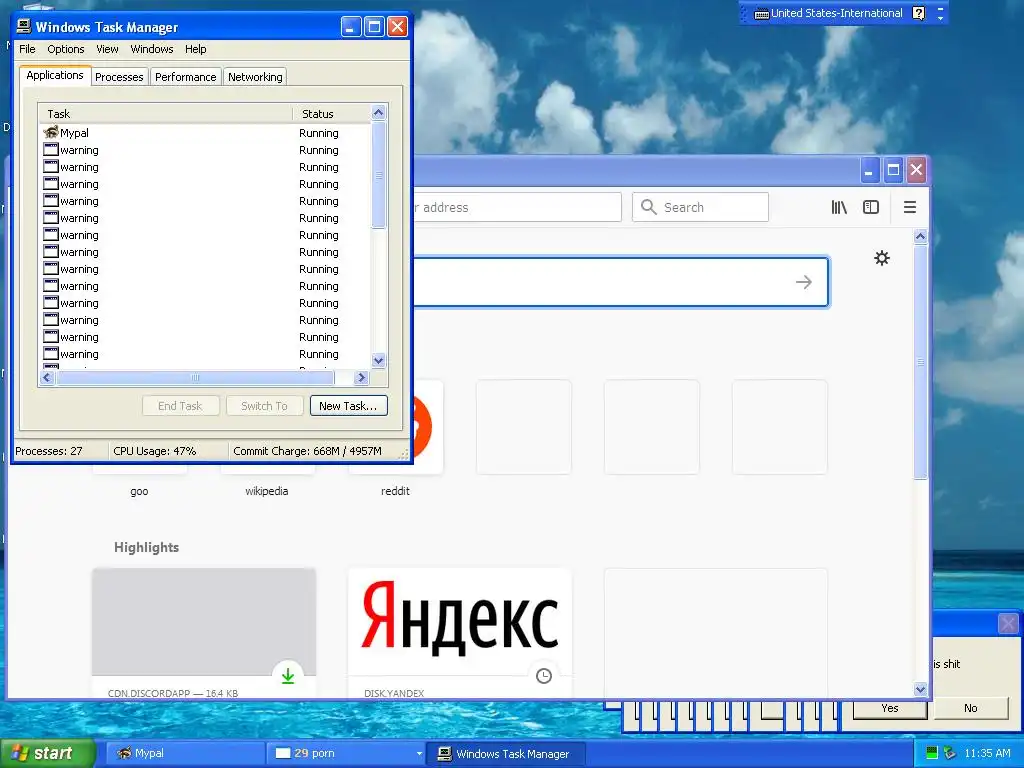Open the browser Library icon
Screen dimensions: 1024x768
(839, 207)
